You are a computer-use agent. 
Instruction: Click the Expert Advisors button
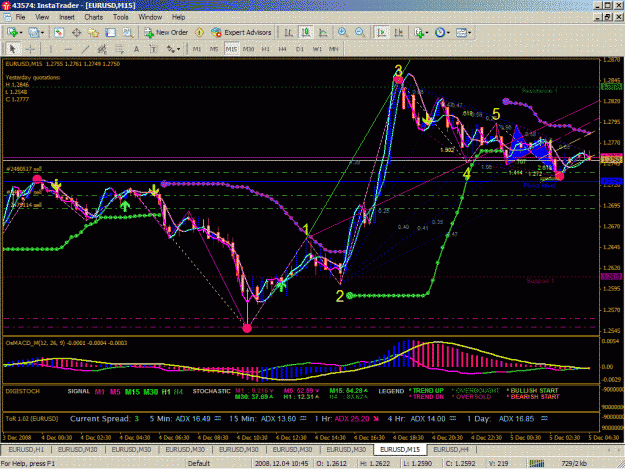(242, 33)
